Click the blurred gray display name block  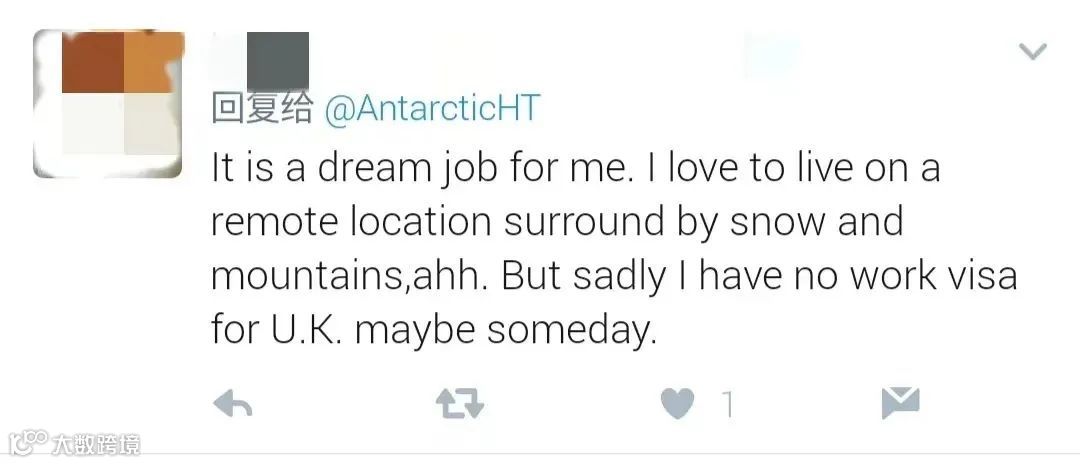click(x=278, y=61)
